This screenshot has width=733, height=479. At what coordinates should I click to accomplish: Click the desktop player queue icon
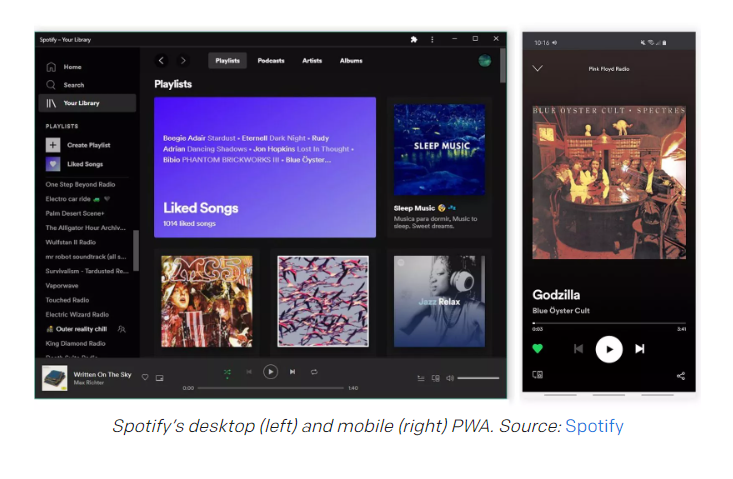click(421, 378)
